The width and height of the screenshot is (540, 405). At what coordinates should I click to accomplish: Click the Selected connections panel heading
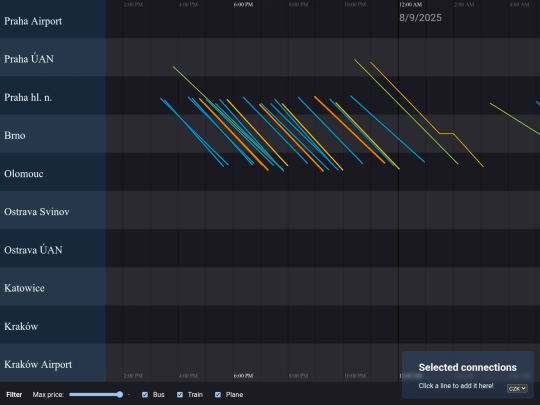click(468, 367)
